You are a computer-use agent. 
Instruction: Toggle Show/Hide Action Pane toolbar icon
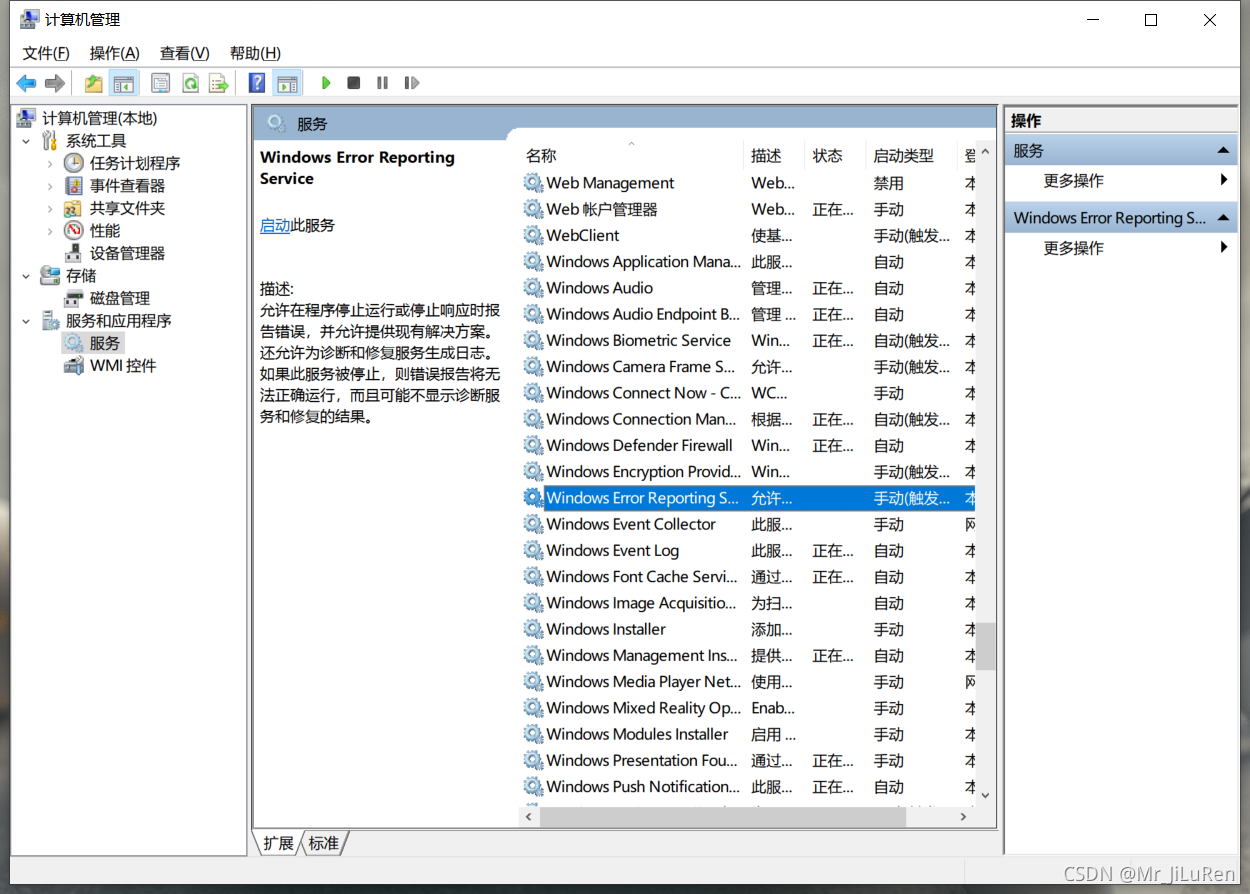click(288, 83)
